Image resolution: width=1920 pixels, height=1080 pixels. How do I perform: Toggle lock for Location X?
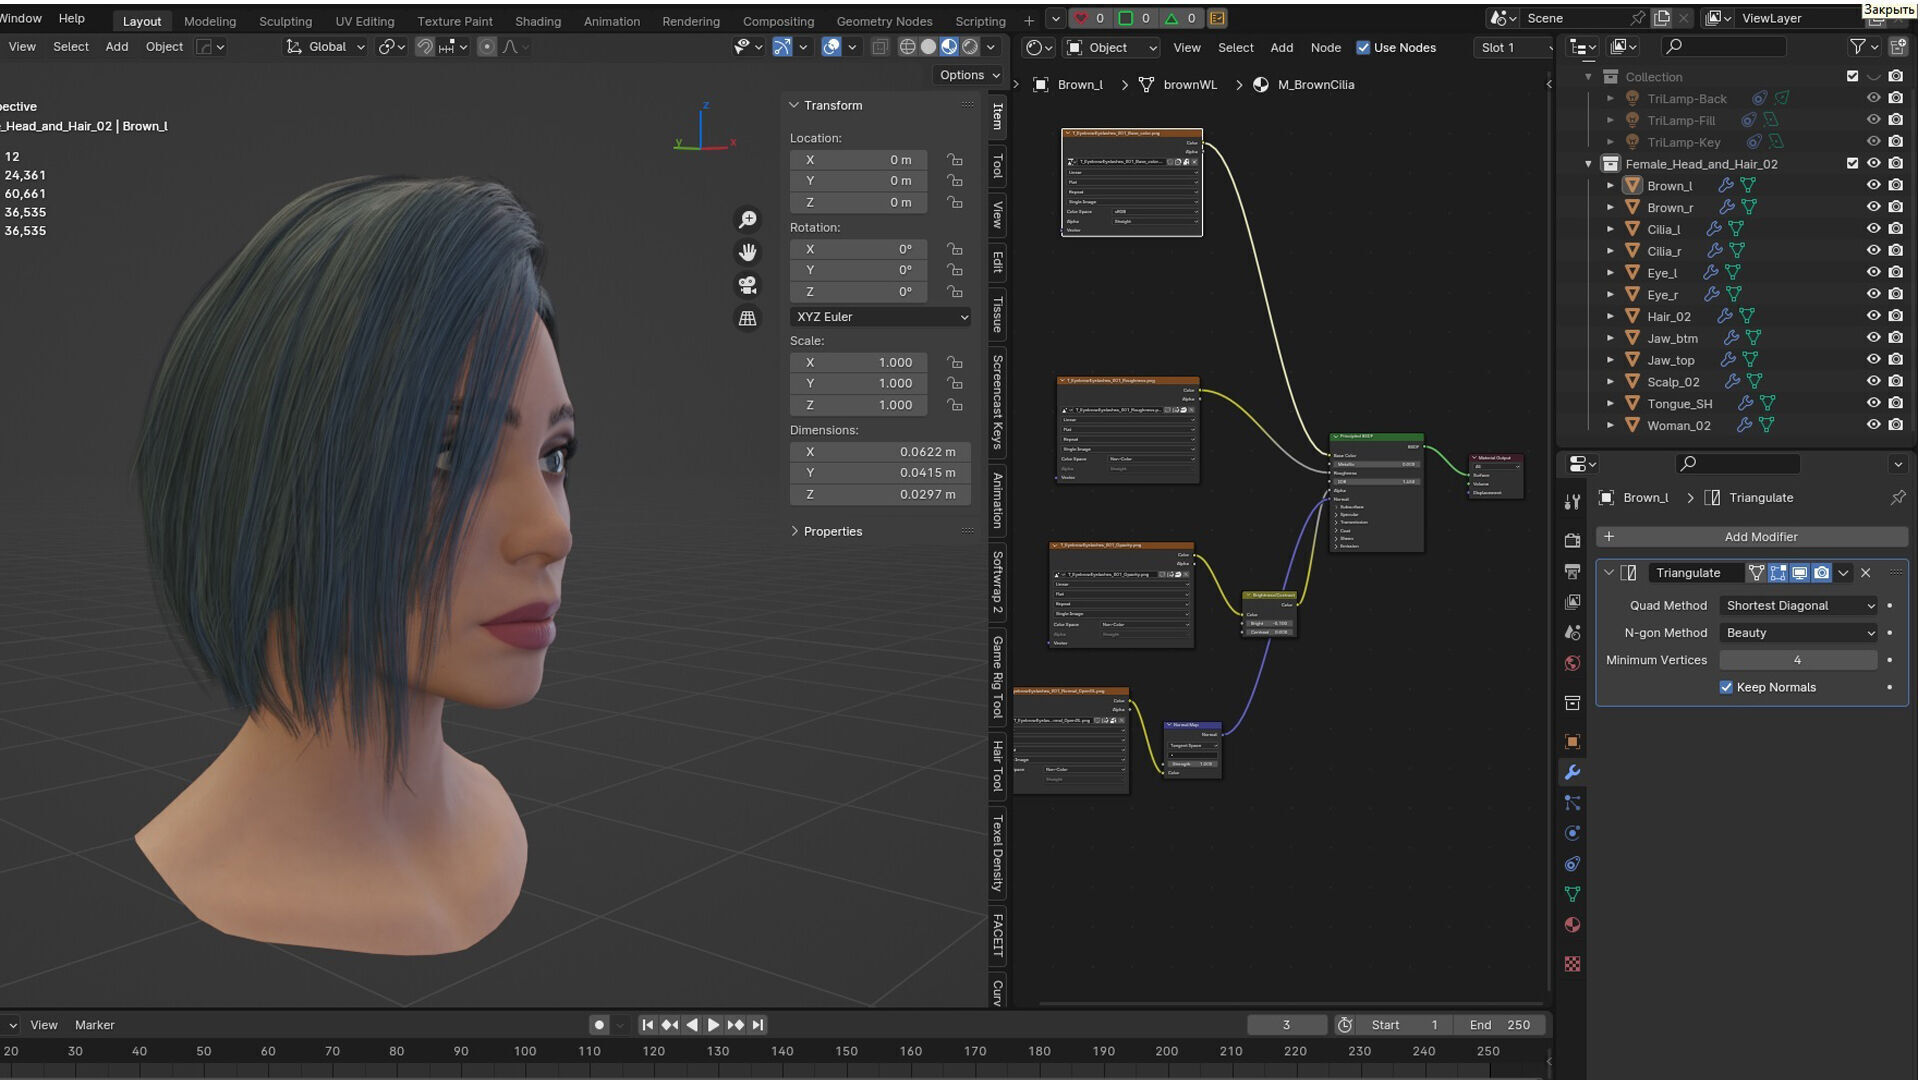(x=955, y=160)
